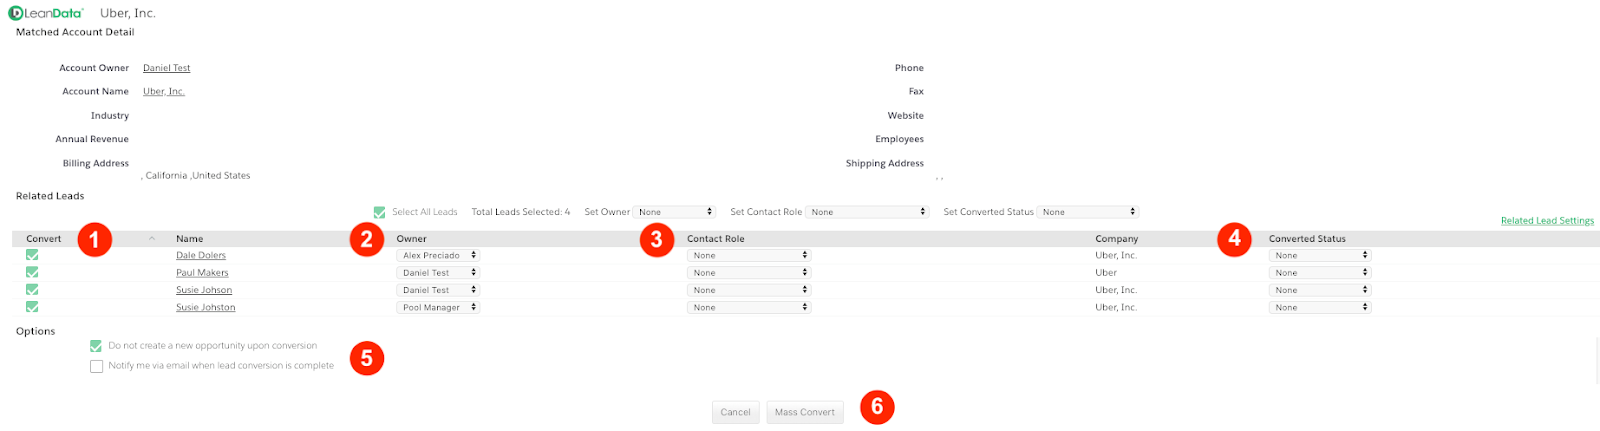Image resolution: width=1600 pixels, height=431 pixels.
Task: Toggle Select All Leads checkbox
Action: [x=379, y=212]
